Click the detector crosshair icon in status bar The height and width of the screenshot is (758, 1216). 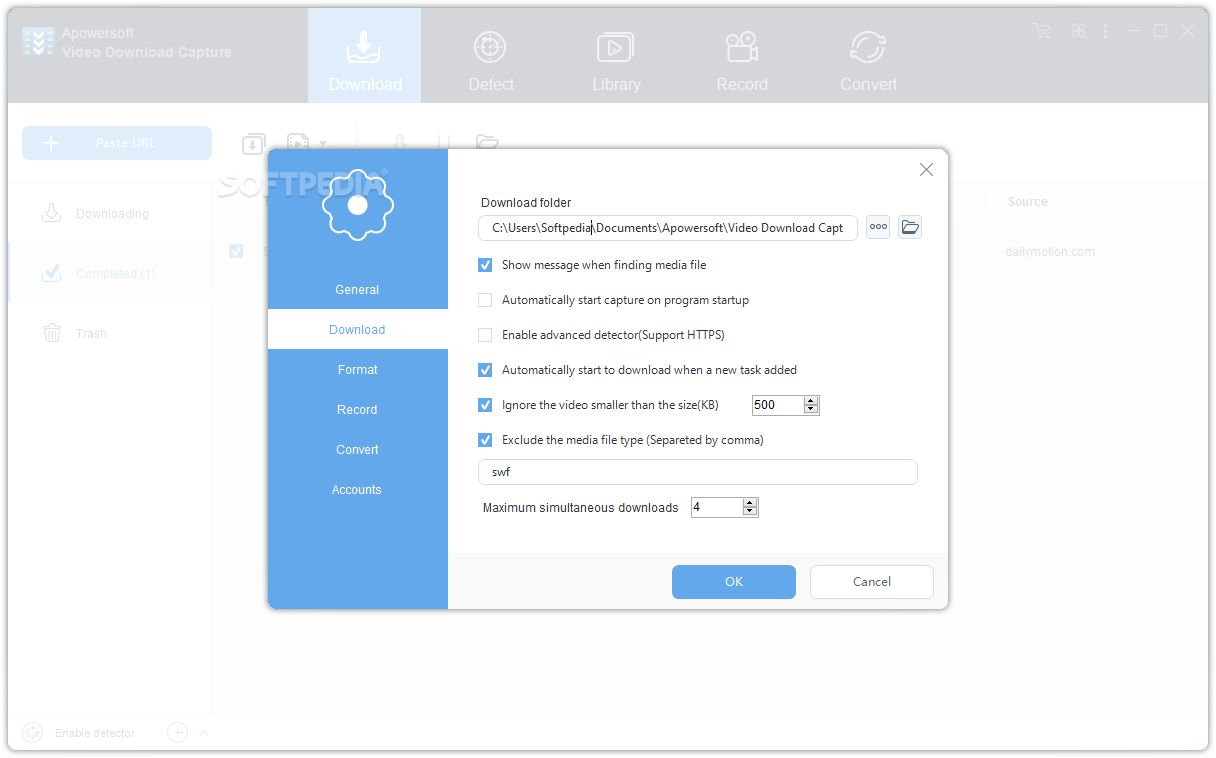(x=33, y=733)
